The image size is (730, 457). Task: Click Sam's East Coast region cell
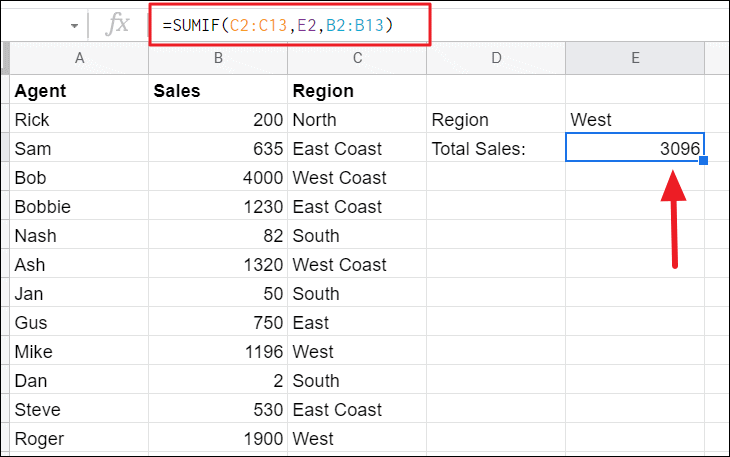coord(356,149)
